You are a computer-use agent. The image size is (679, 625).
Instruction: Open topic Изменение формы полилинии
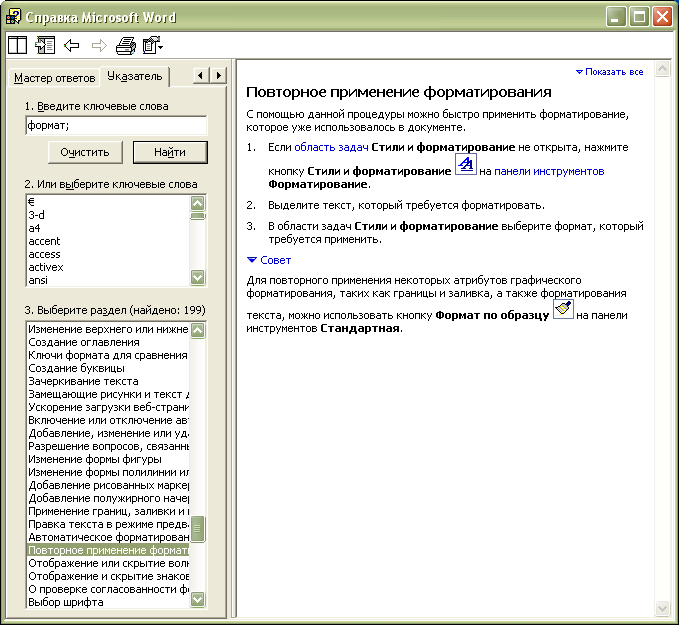(108, 472)
